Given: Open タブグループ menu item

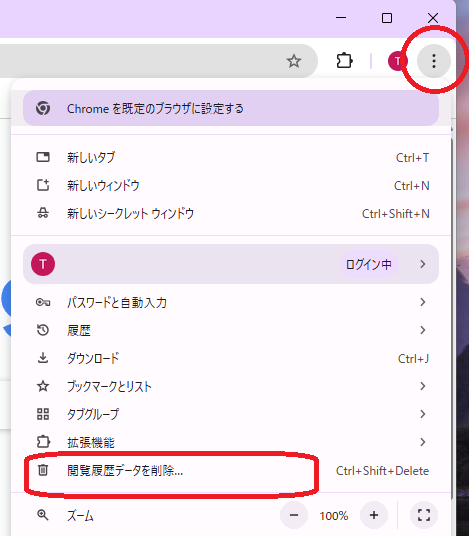Looking at the screenshot, I should [x=231, y=414].
